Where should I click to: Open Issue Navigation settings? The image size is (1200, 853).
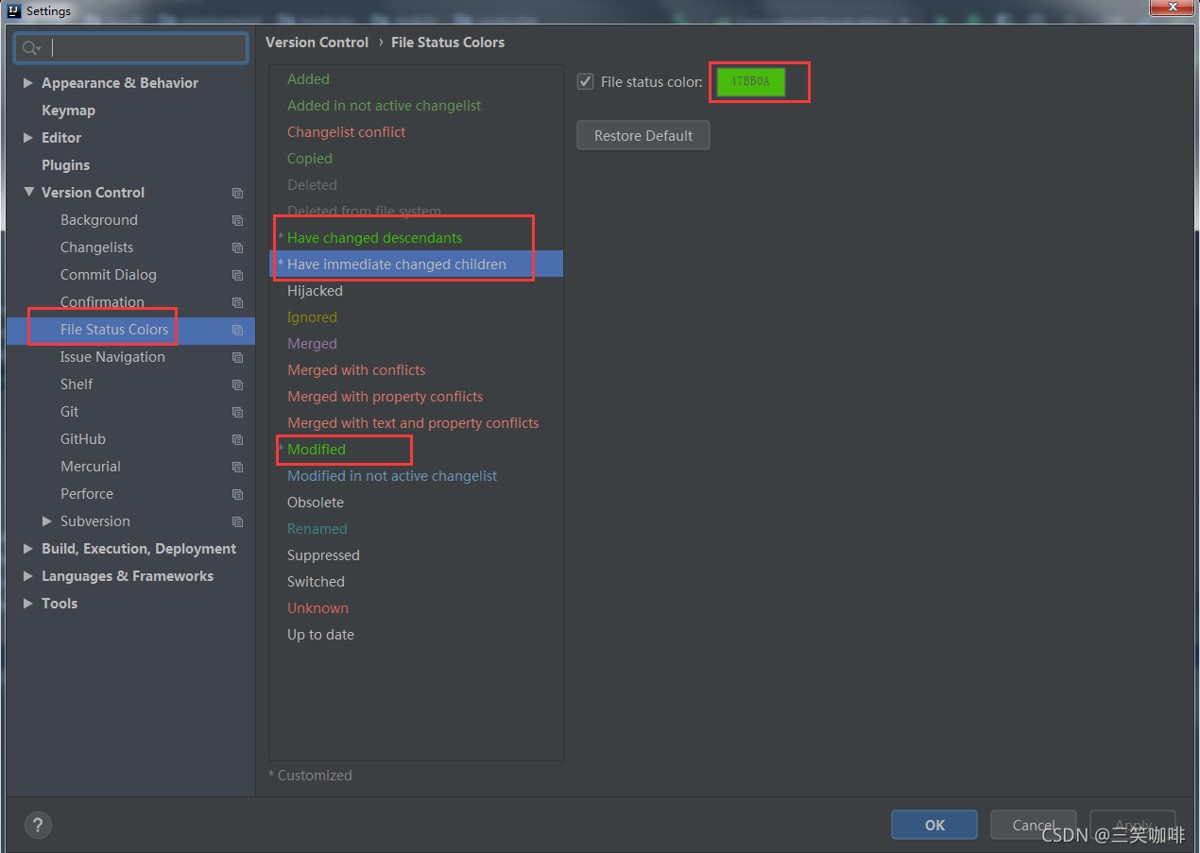pos(112,357)
